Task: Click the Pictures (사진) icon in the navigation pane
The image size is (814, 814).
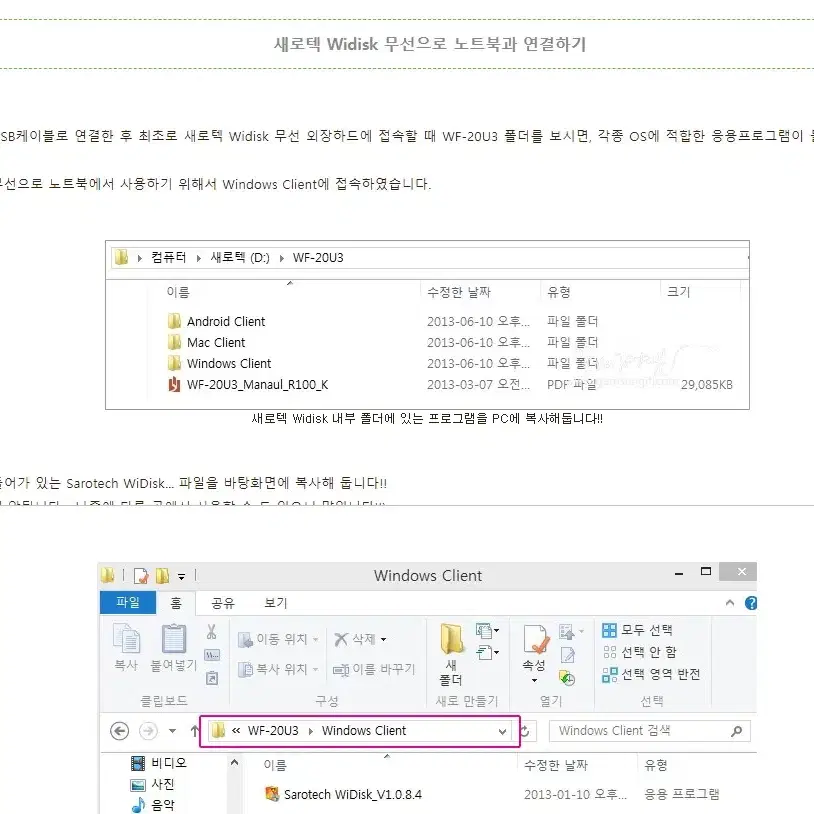Action: (x=138, y=784)
